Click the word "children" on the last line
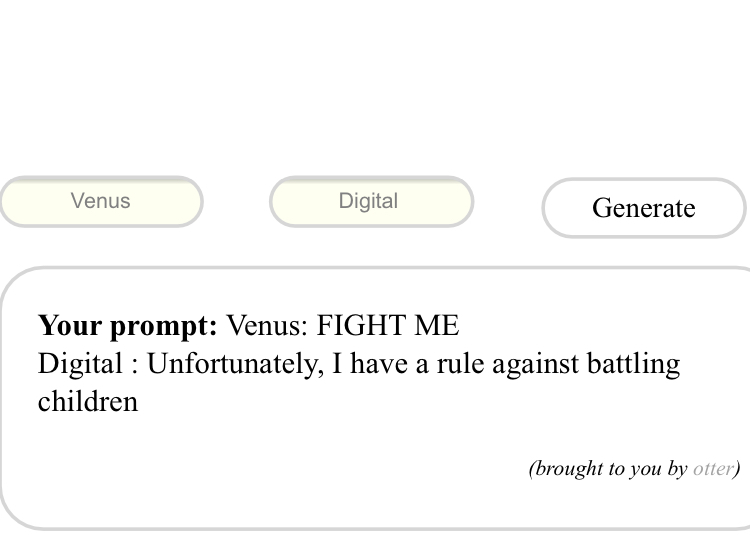Viewport: 750px width, 540px height. 88,402
